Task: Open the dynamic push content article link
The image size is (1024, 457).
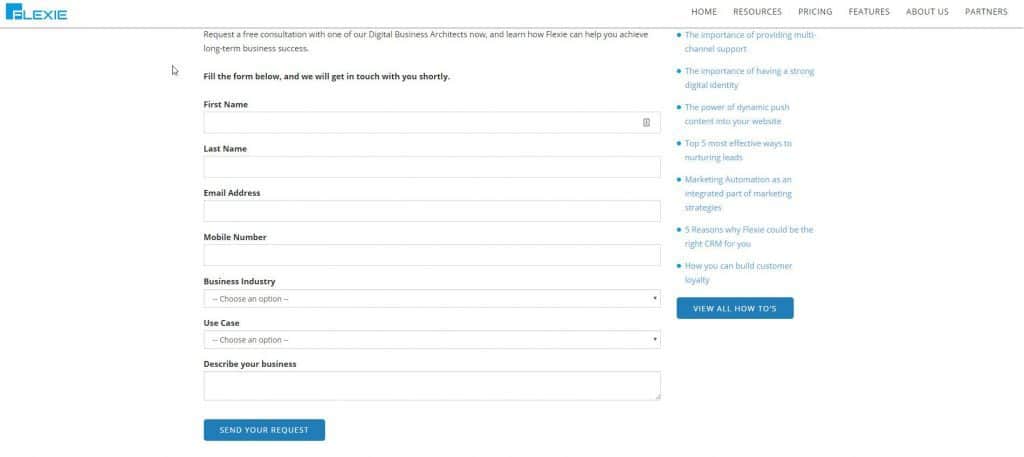Action: point(737,114)
